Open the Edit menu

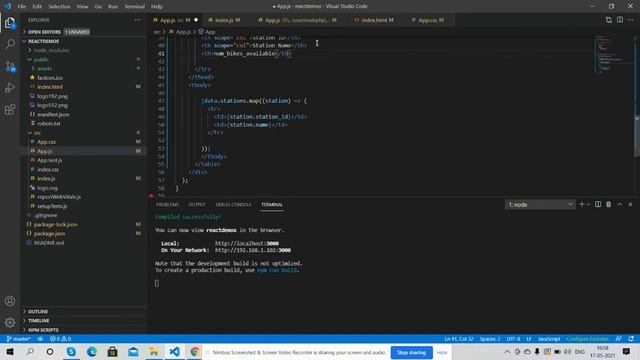click(37, 7)
